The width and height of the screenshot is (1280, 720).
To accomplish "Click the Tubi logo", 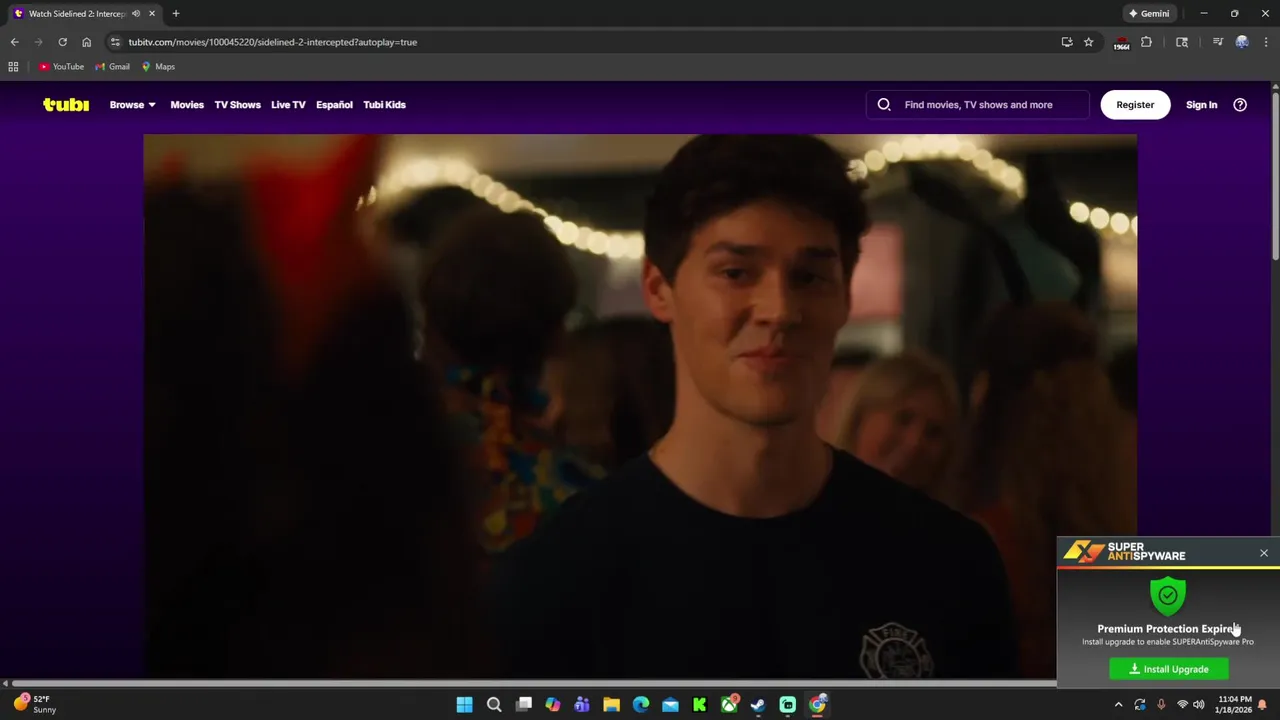I will [66, 104].
